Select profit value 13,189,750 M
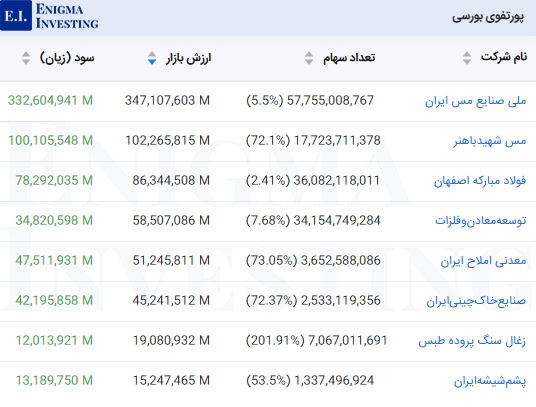Image resolution: width=536 pixels, height=407 pixels. click(x=54, y=380)
